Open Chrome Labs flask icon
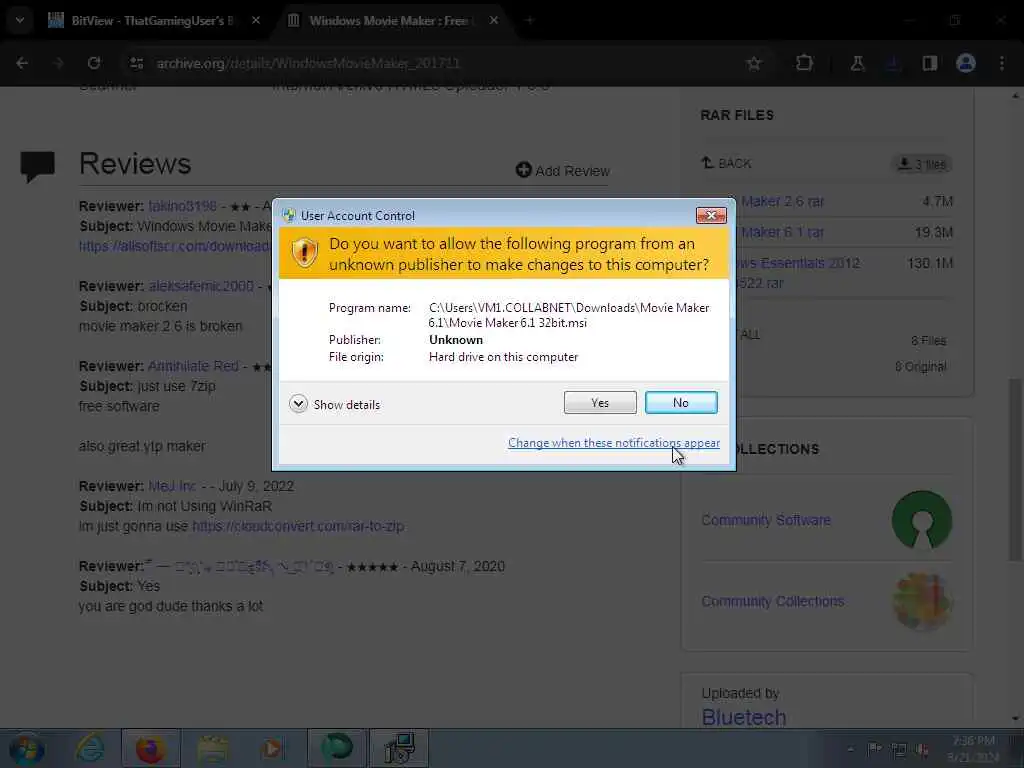This screenshot has width=1024, height=768. [x=857, y=63]
